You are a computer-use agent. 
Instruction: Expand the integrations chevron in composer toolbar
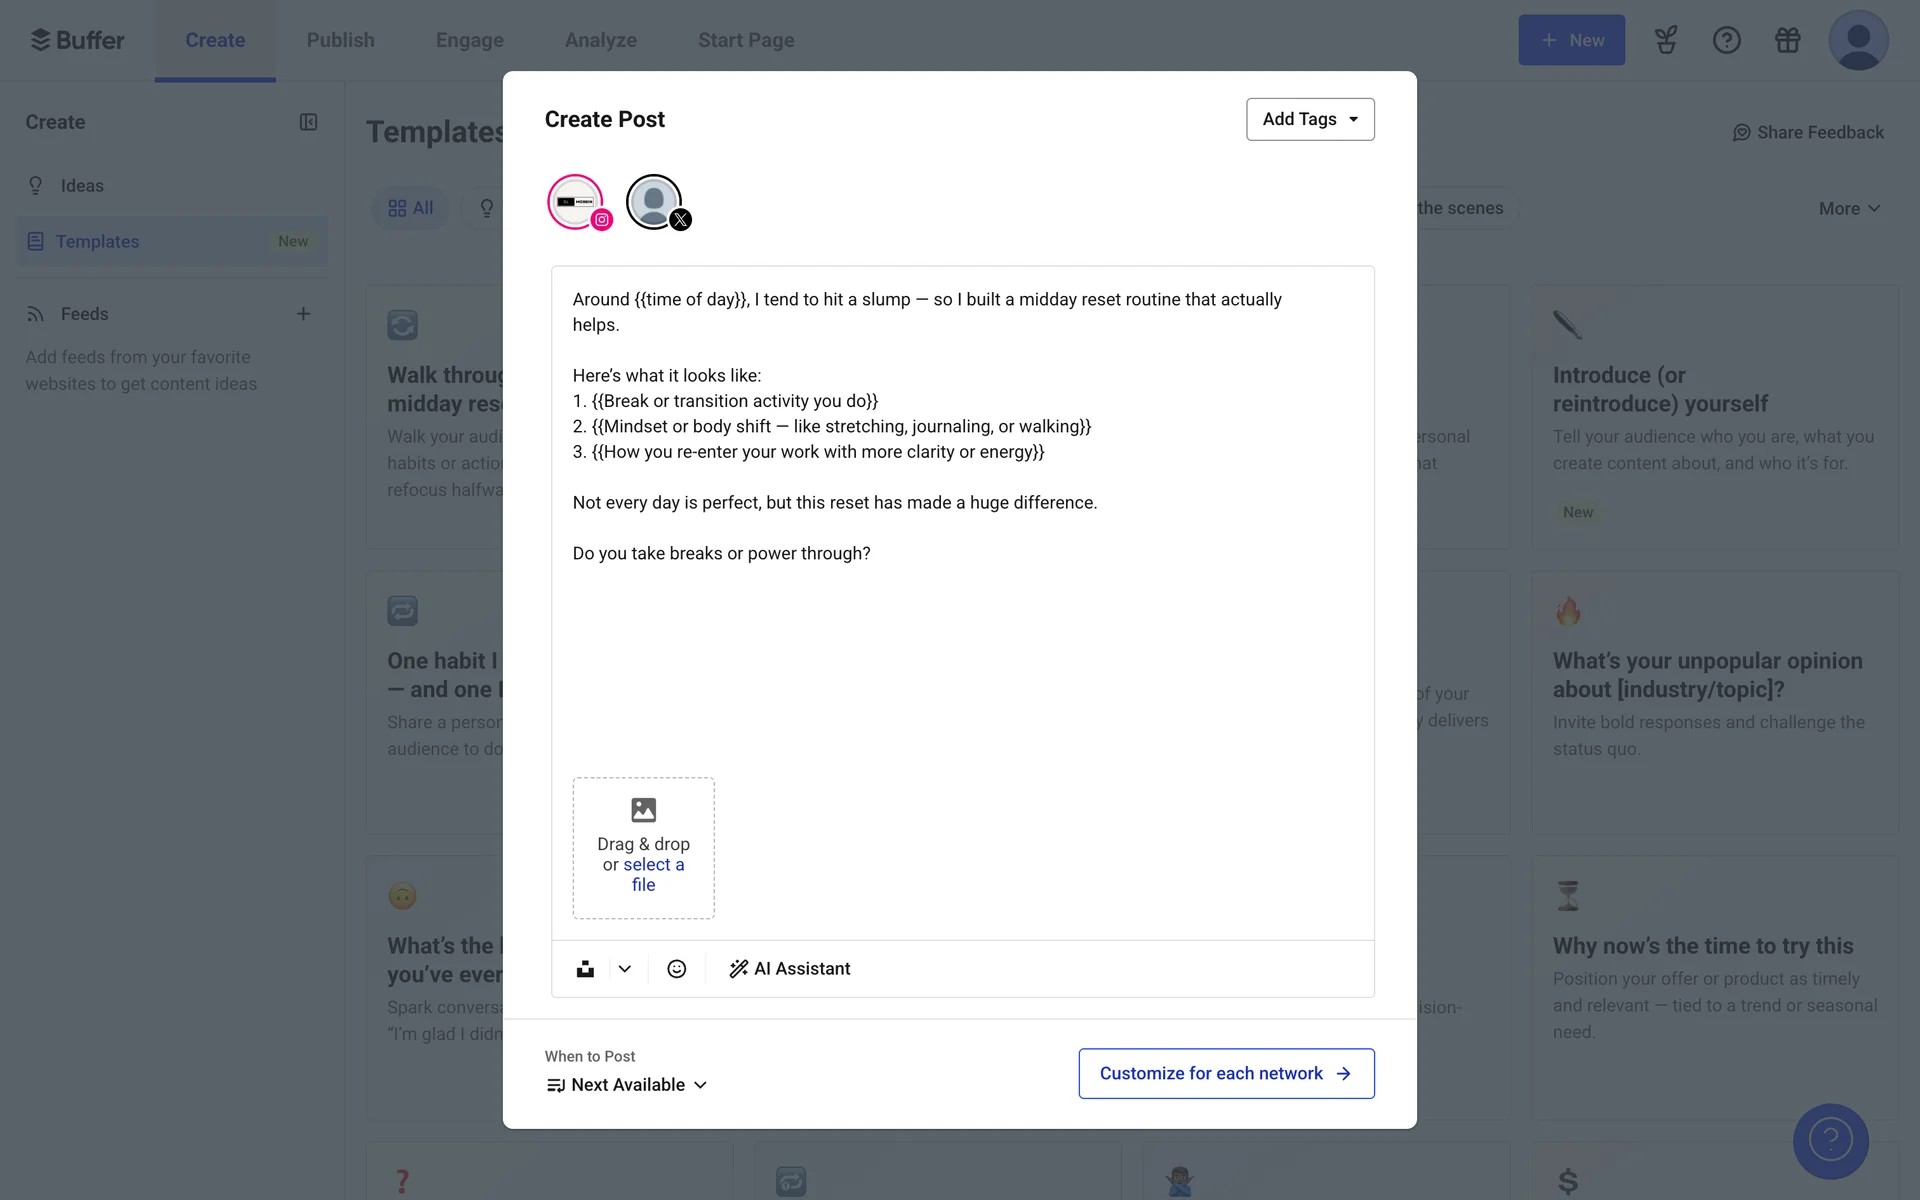[x=625, y=969]
